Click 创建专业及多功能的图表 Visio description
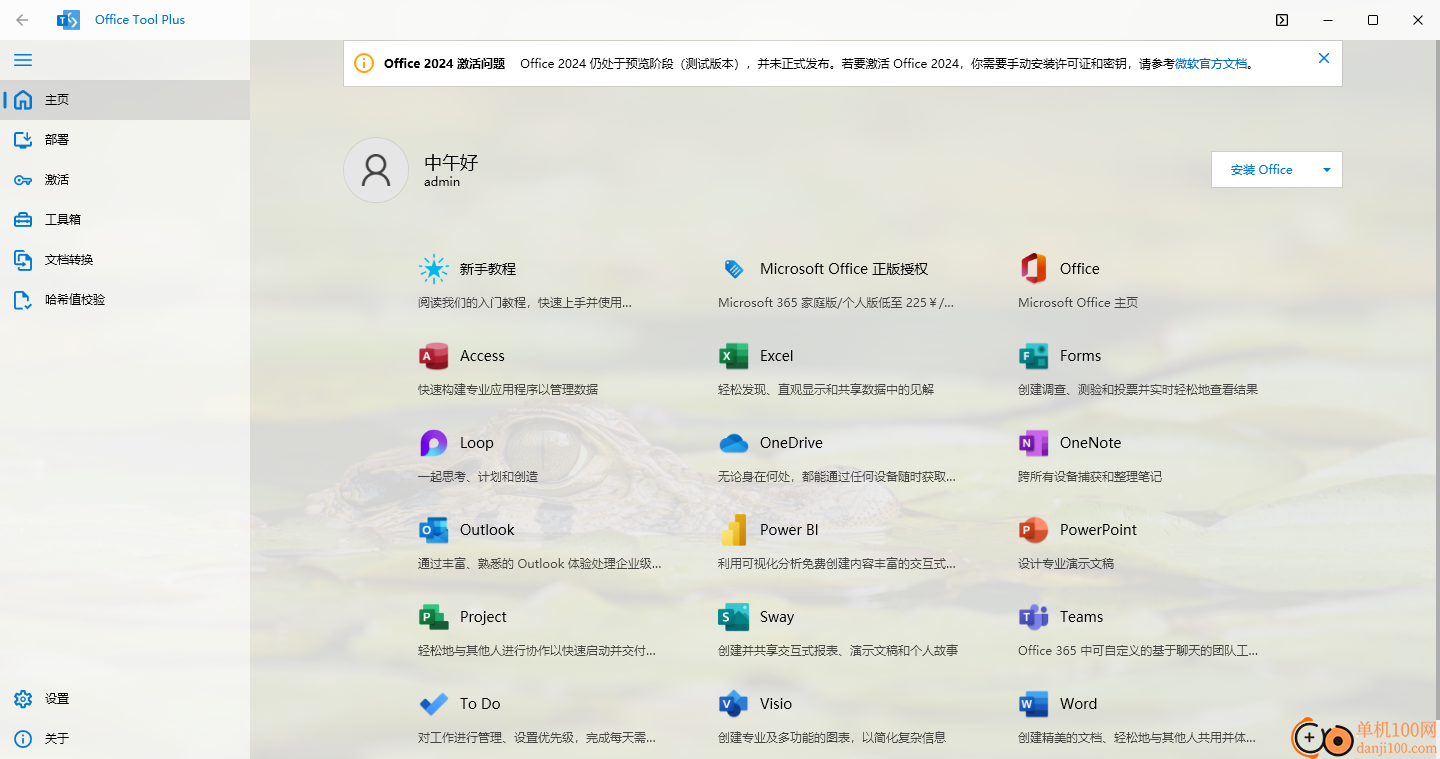The height and width of the screenshot is (759, 1440). pos(832,737)
